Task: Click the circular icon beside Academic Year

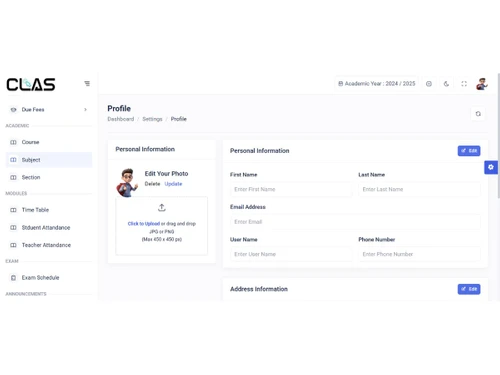Action: pyautogui.click(x=429, y=84)
